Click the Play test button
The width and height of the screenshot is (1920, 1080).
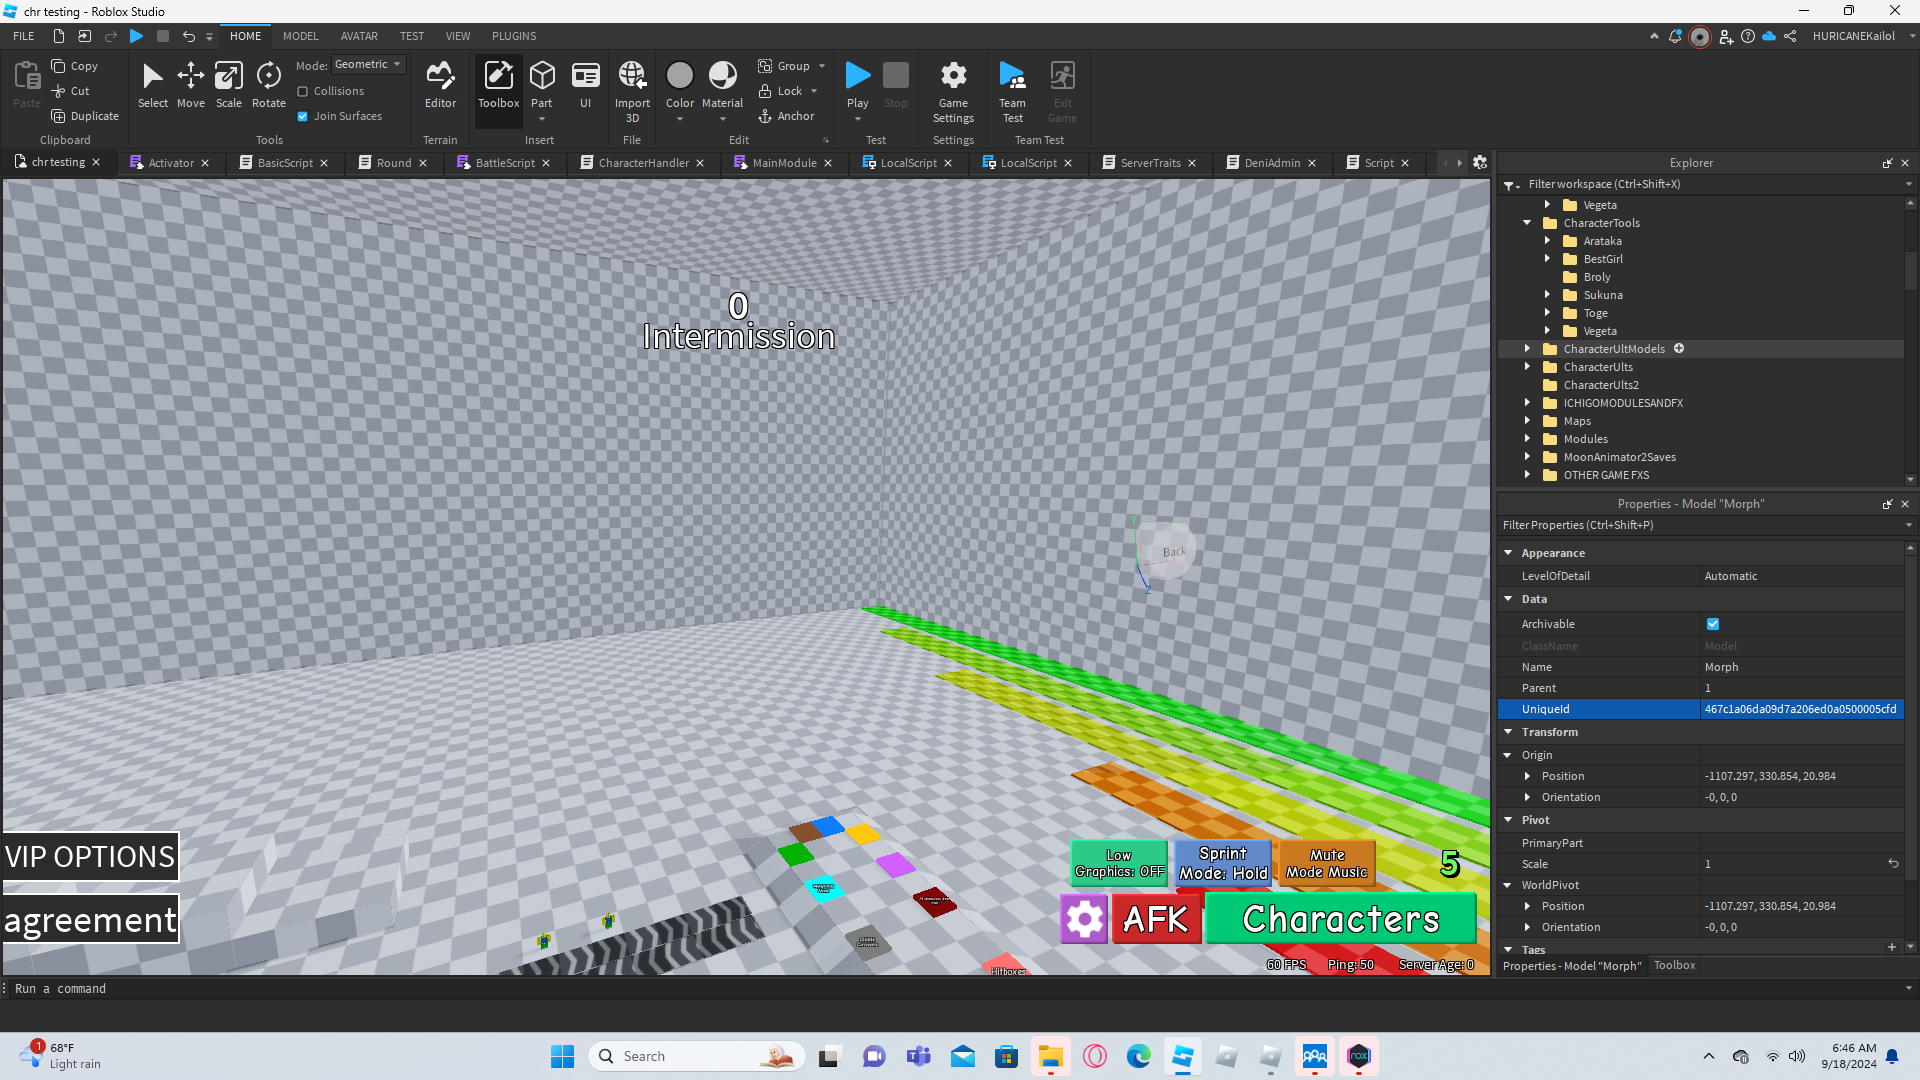pyautogui.click(x=857, y=78)
